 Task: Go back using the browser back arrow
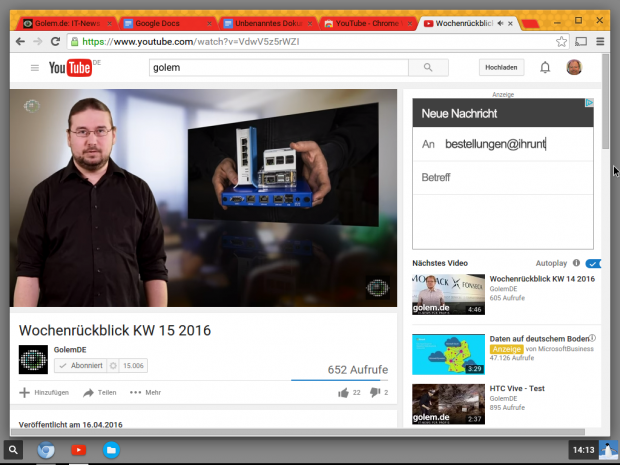click(x=20, y=42)
